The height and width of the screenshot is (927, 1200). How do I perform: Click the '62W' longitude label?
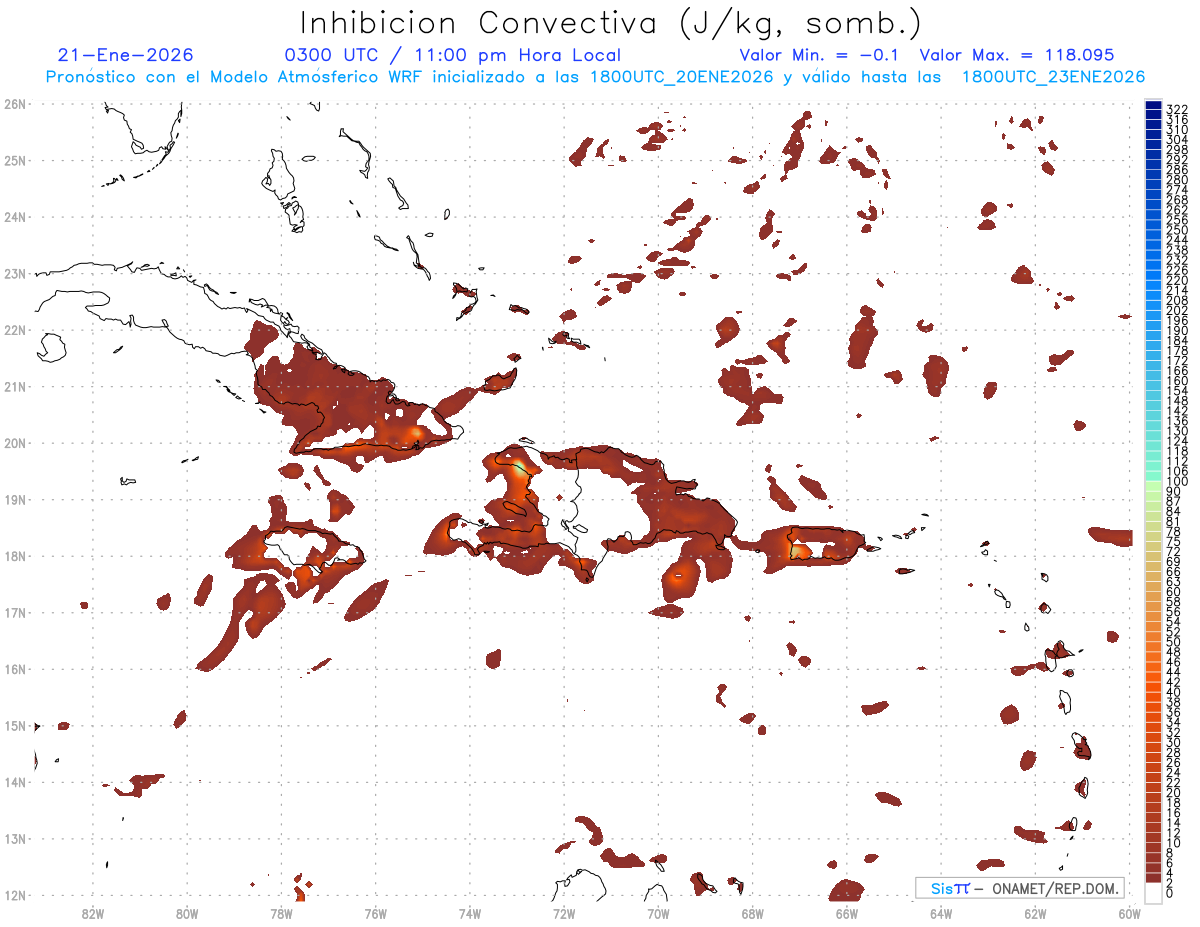tap(1035, 913)
